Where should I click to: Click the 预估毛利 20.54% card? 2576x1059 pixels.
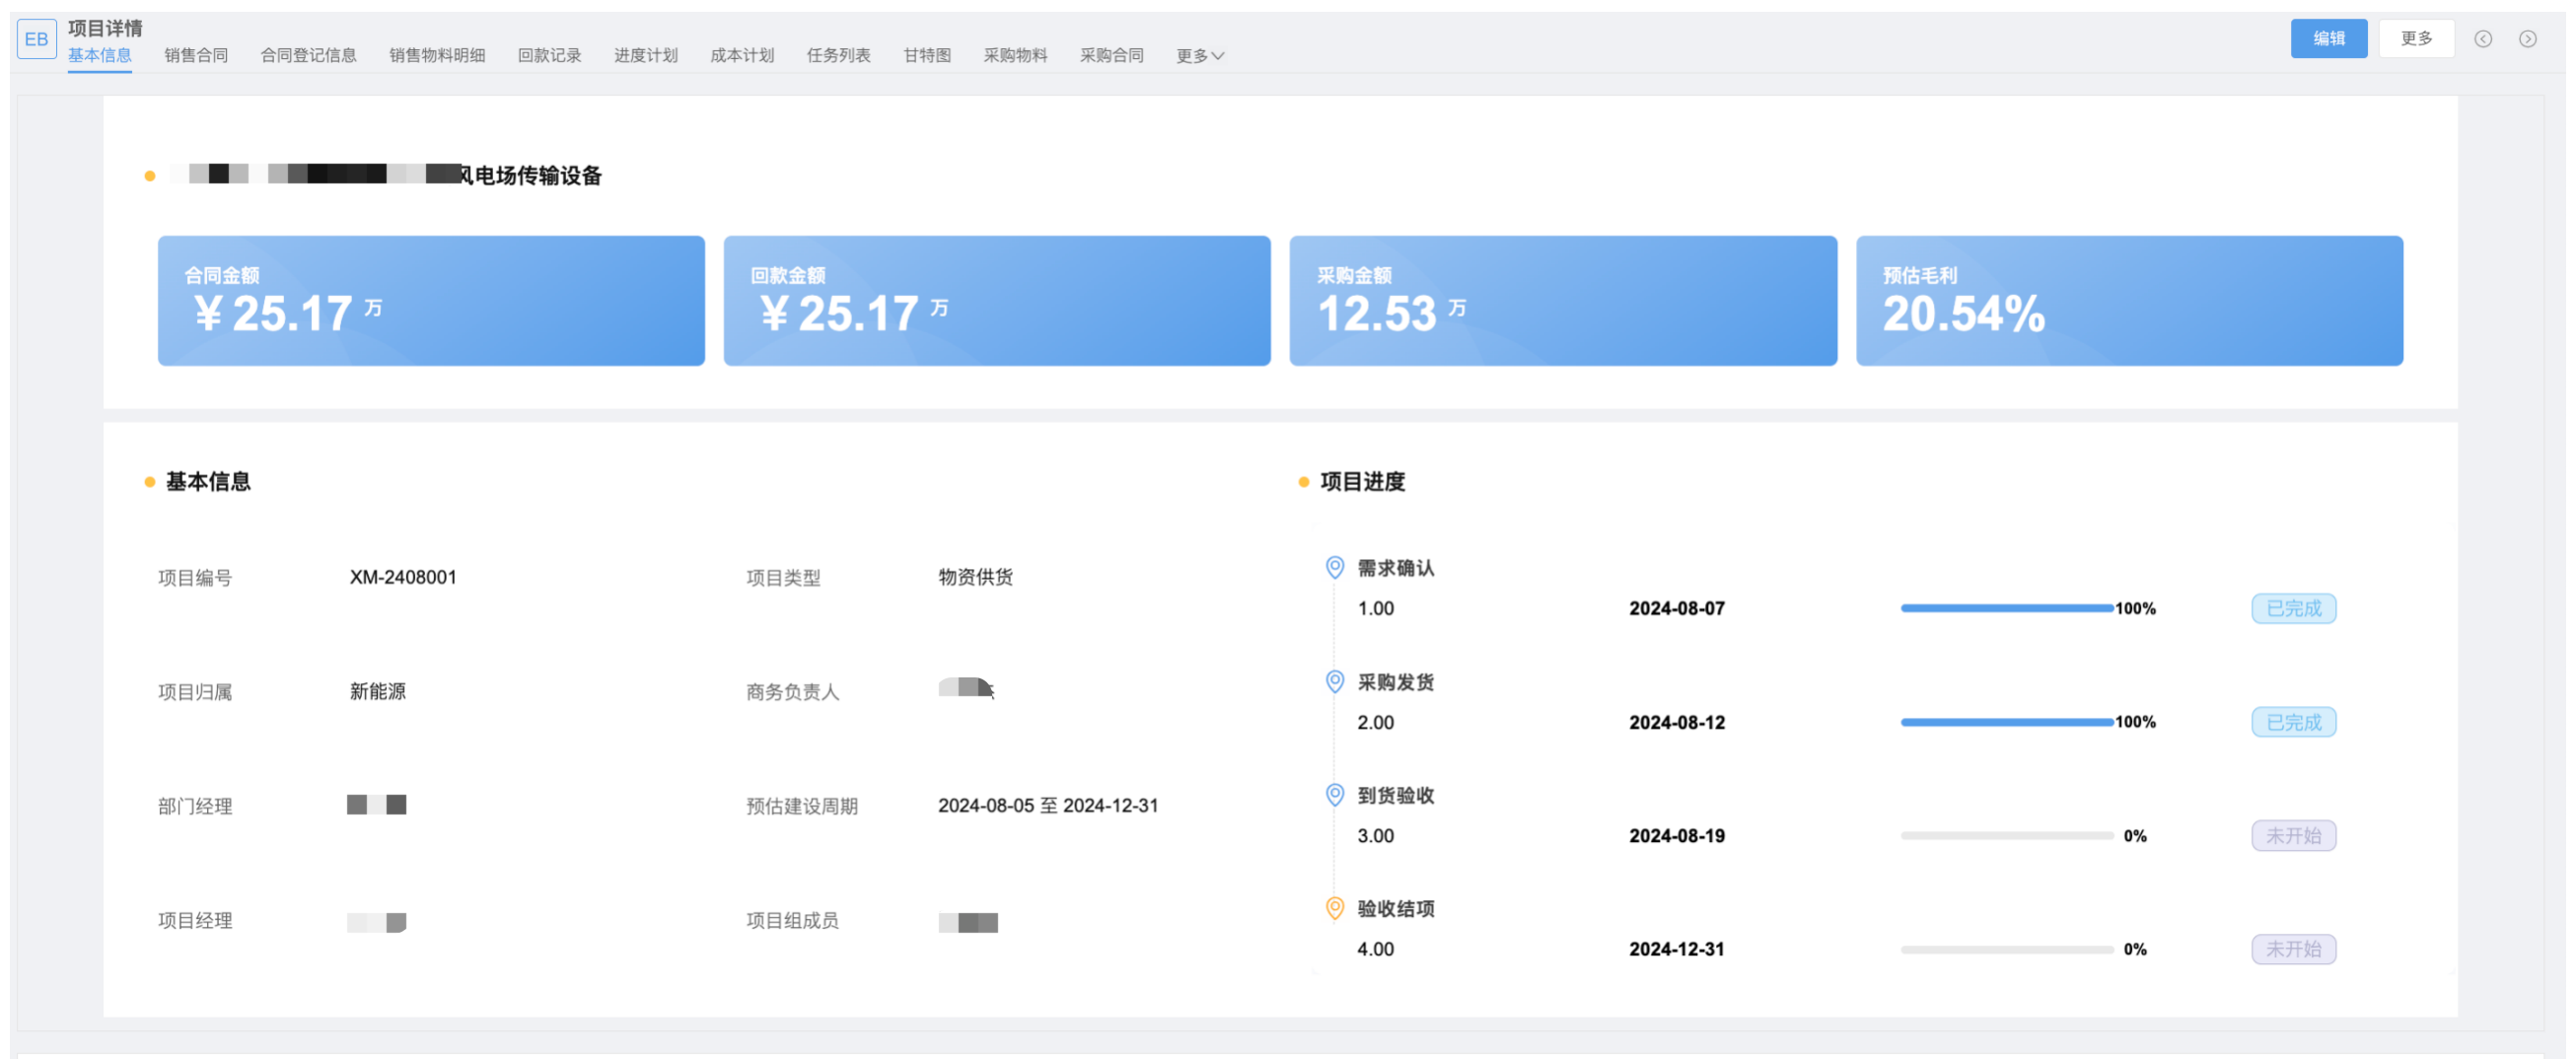pos(2130,301)
